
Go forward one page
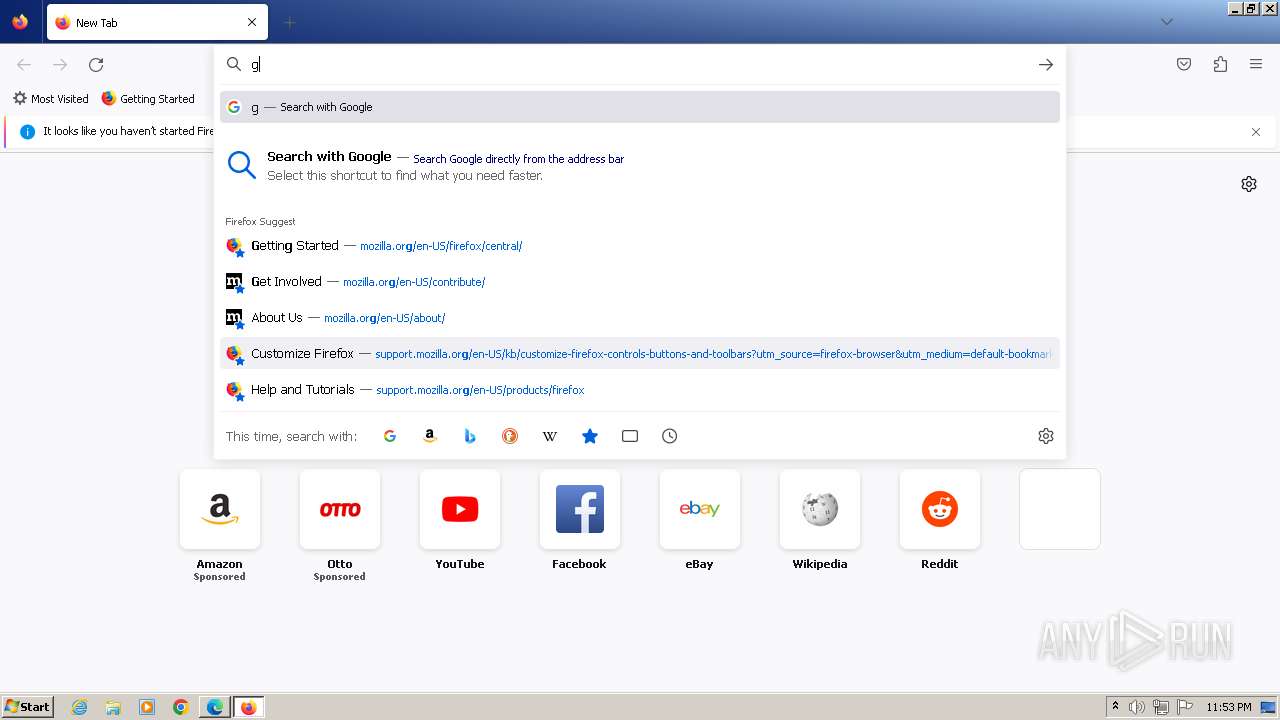coord(60,65)
